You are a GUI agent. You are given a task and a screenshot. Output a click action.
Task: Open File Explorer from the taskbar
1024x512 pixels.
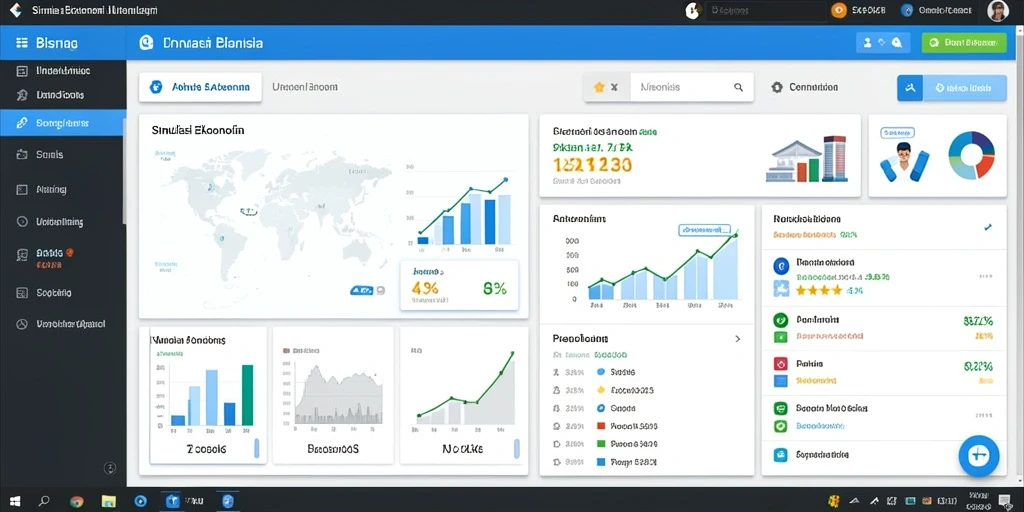pyautogui.click(x=108, y=502)
